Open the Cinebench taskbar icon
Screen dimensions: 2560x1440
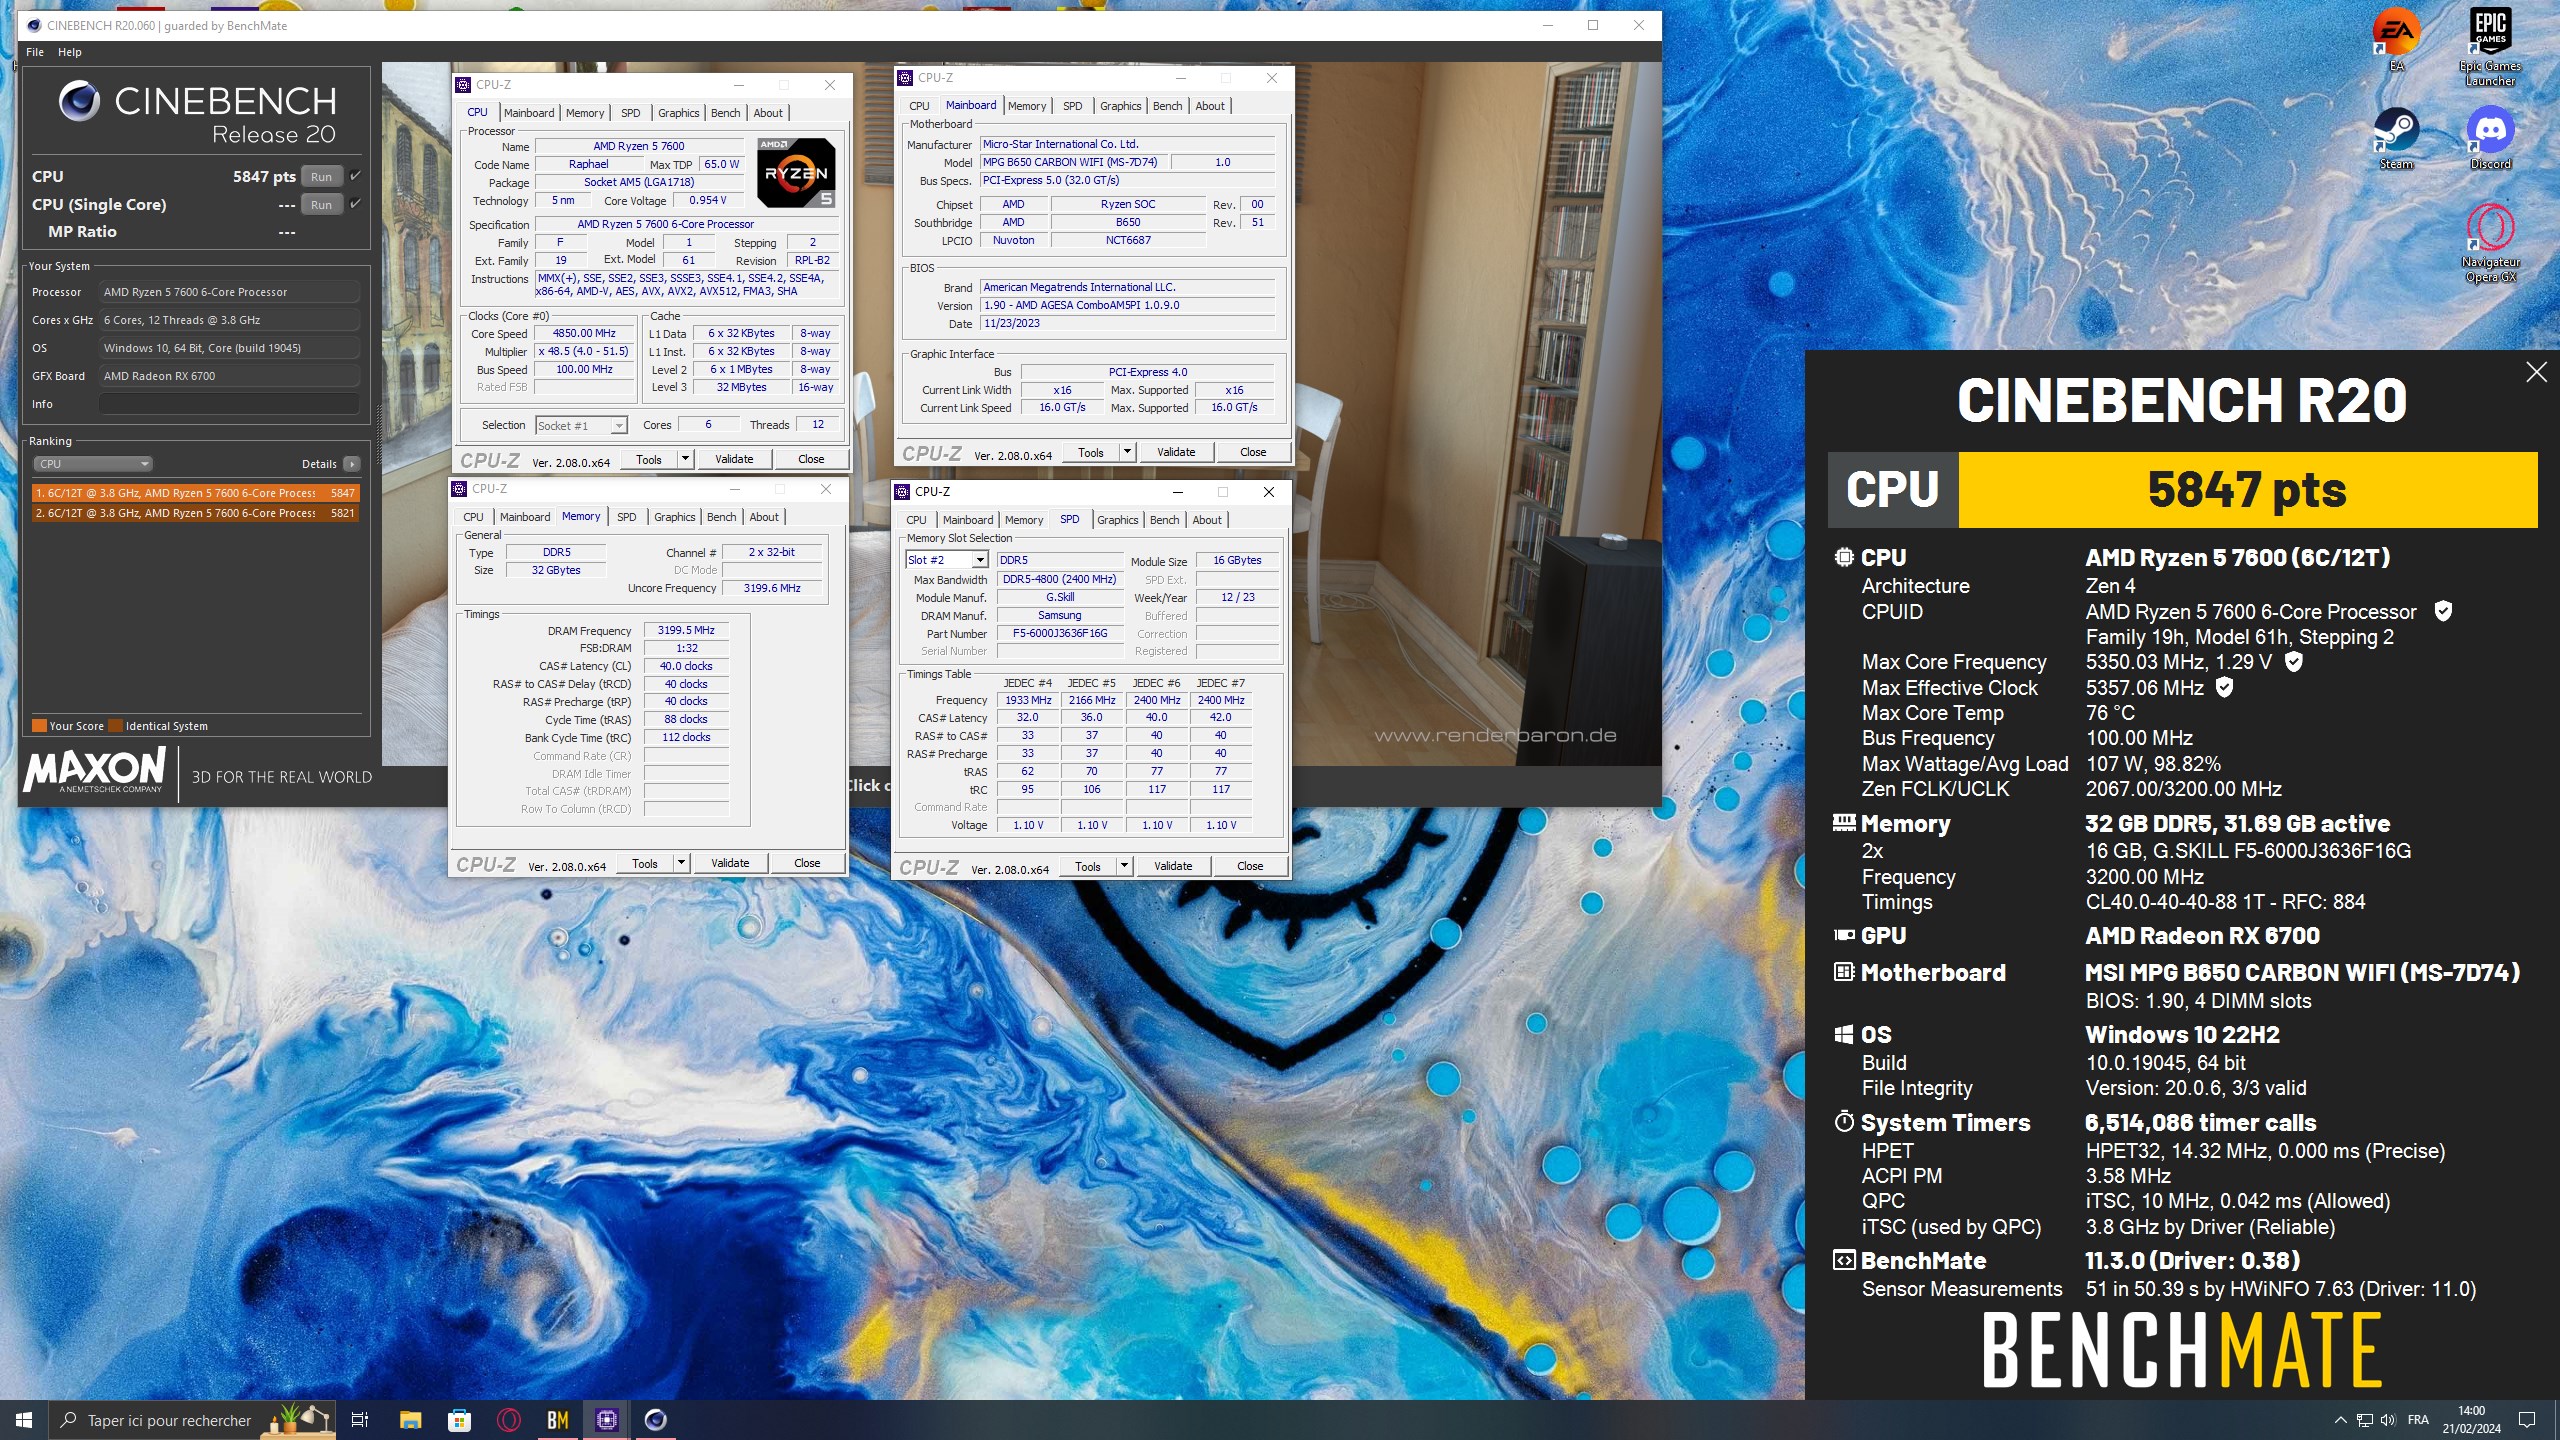click(x=655, y=1420)
